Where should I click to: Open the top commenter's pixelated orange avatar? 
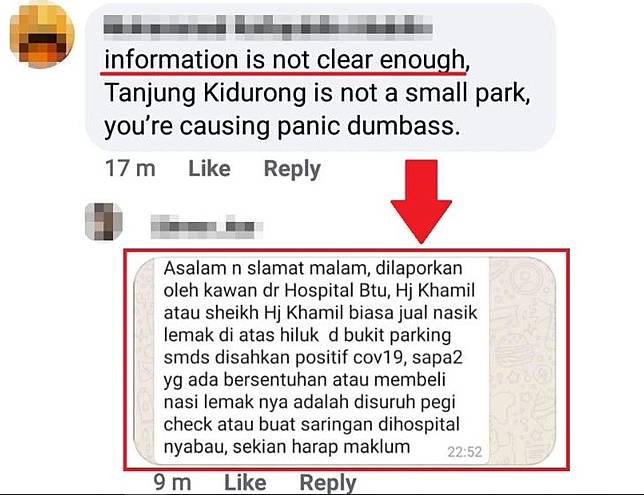coord(42,35)
